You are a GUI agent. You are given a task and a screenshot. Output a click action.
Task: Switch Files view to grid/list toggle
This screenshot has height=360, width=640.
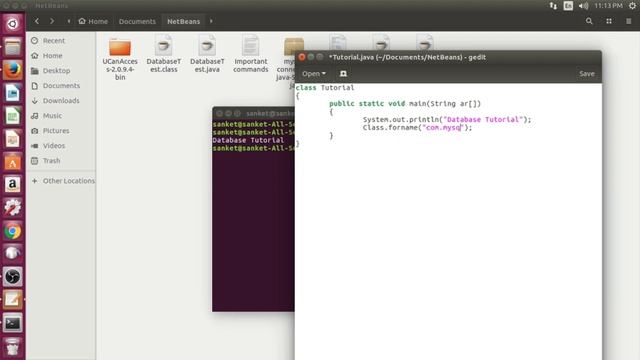pos(609,21)
